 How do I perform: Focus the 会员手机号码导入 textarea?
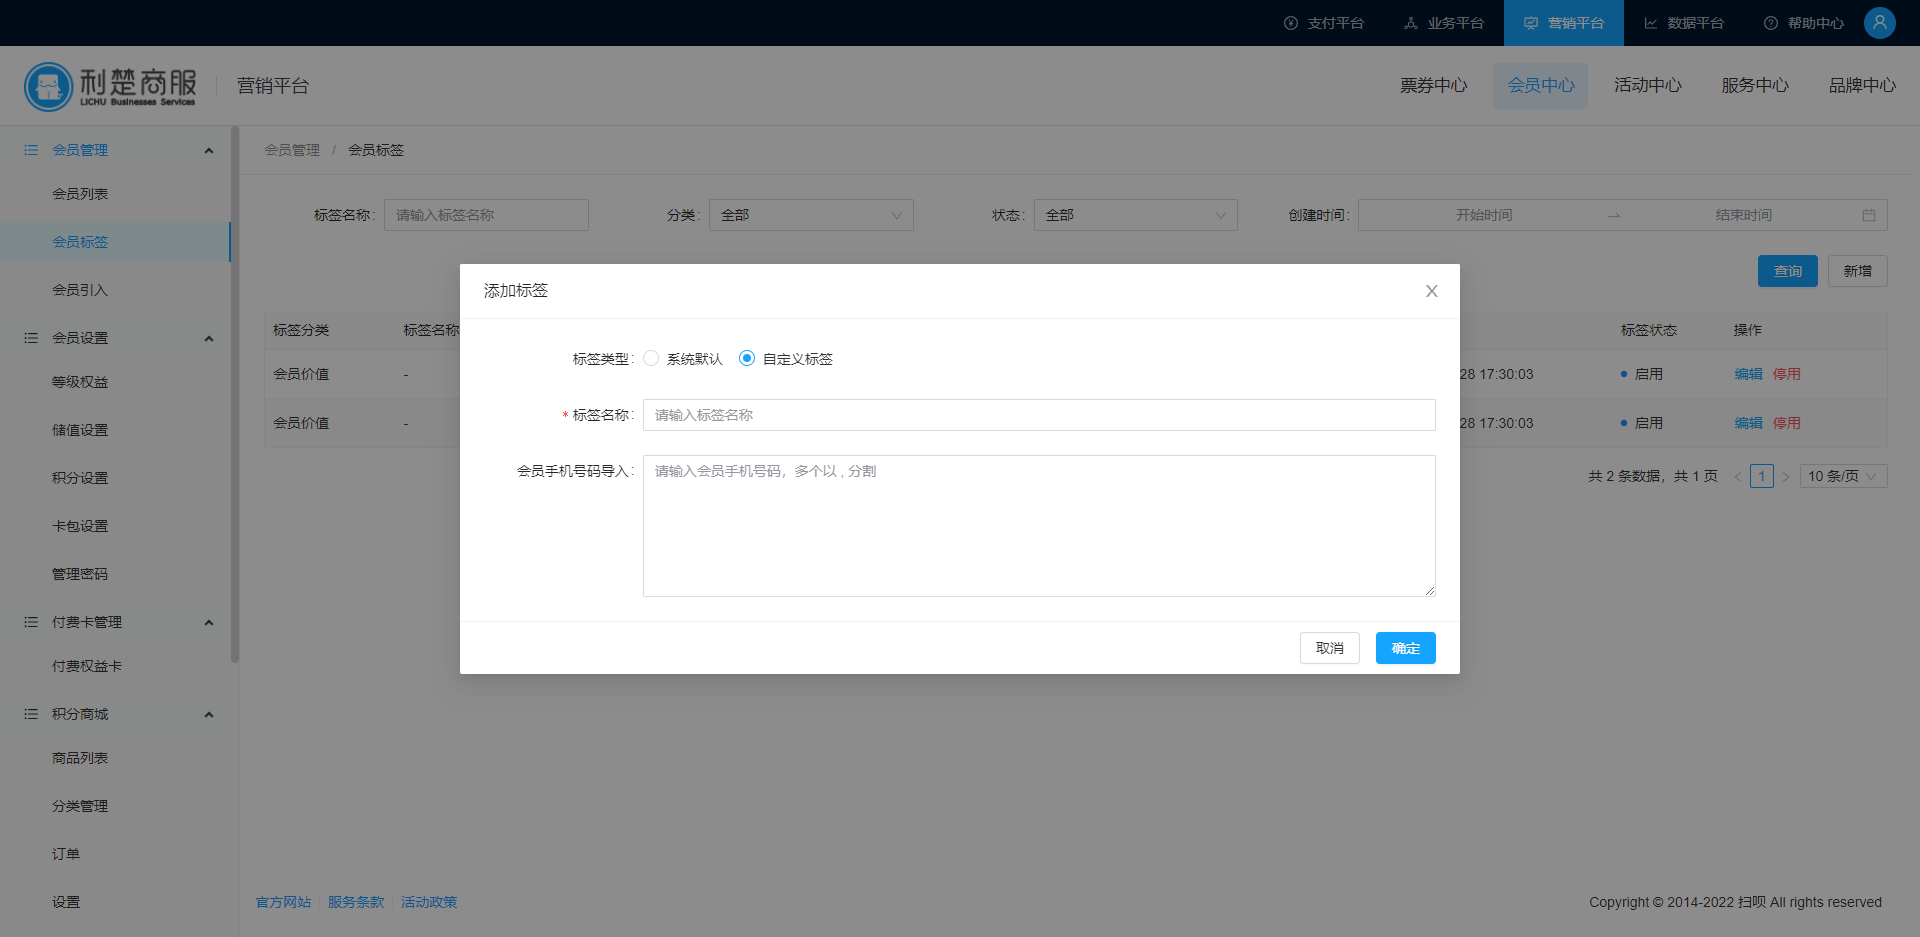pyautogui.click(x=1039, y=526)
